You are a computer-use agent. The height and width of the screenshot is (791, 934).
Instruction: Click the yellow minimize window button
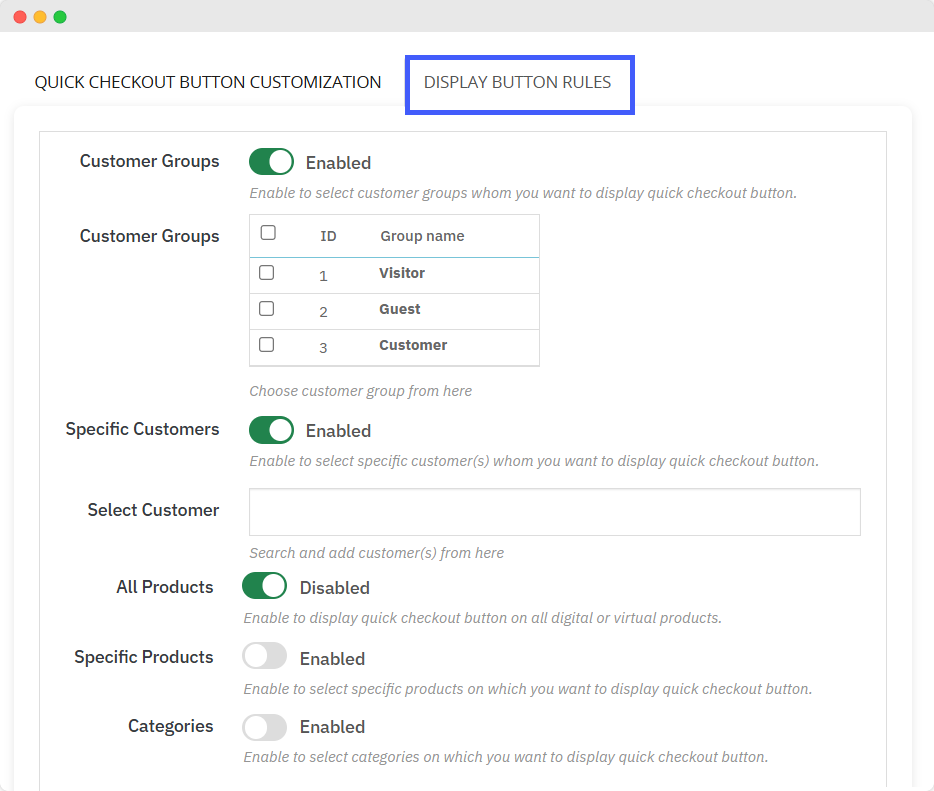(40, 17)
